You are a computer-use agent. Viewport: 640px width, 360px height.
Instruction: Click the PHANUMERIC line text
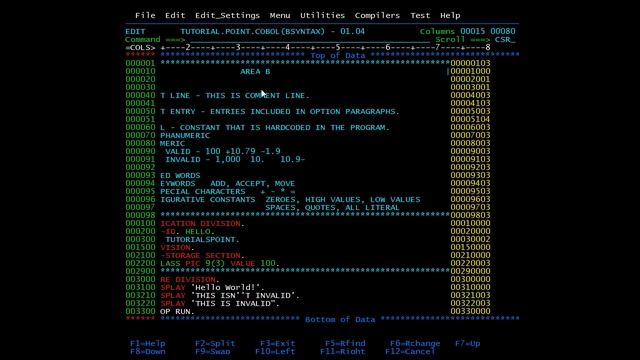click(x=185, y=136)
